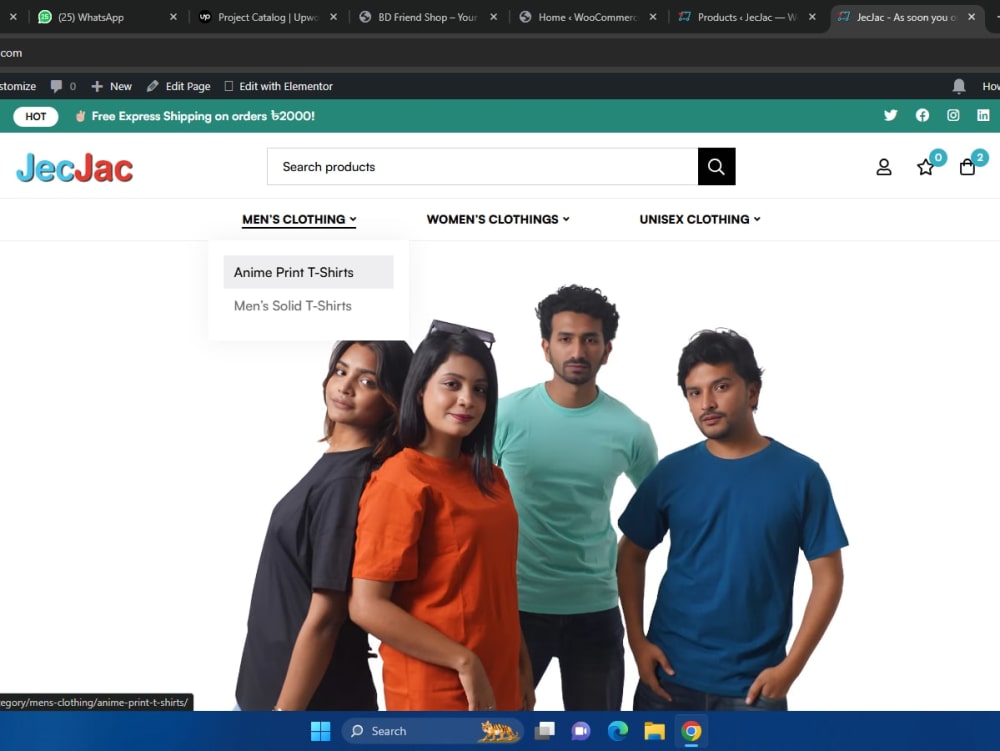Open File Explorer from the taskbar
The height and width of the screenshot is (751, 1000).
tap(654, 731)
